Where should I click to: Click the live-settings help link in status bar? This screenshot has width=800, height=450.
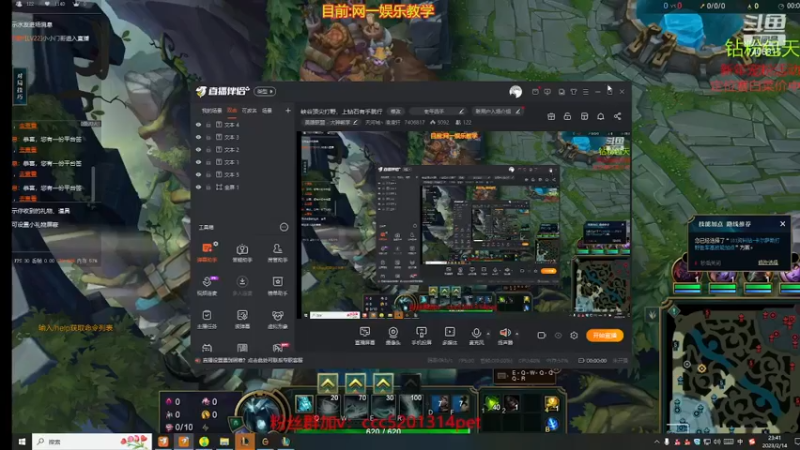click(x=253, y=360)
